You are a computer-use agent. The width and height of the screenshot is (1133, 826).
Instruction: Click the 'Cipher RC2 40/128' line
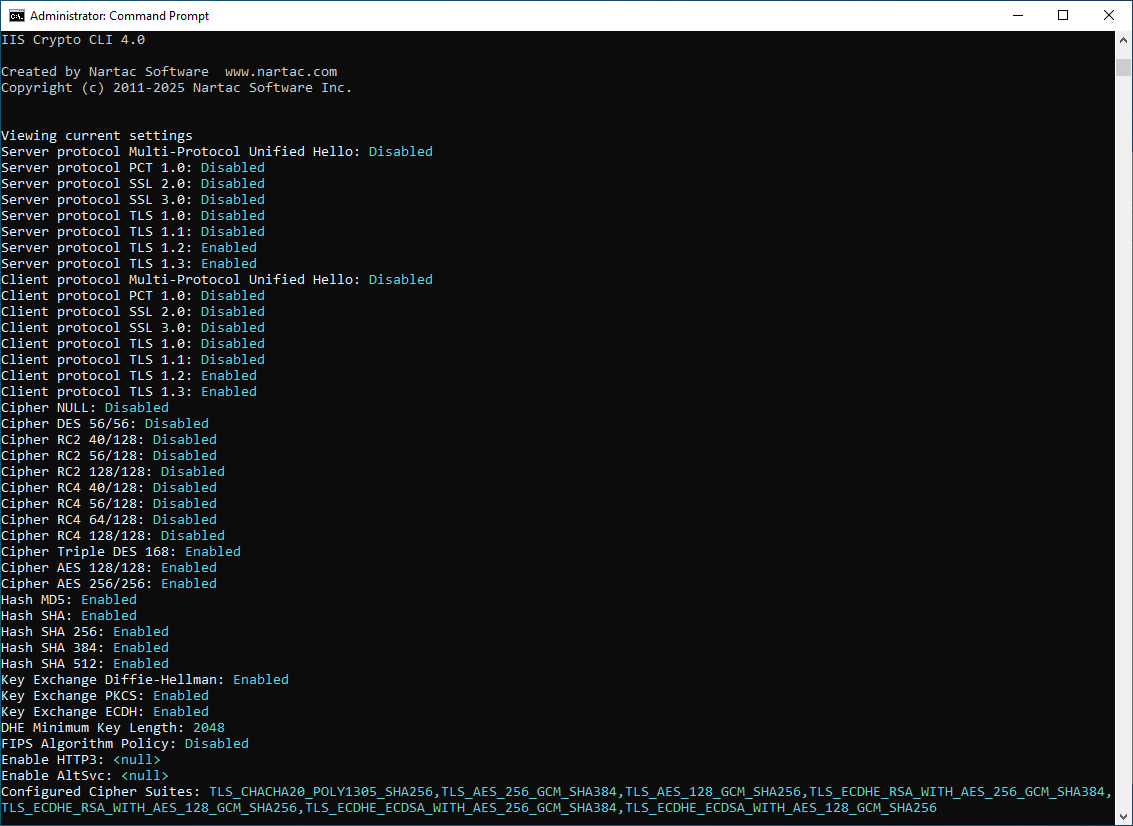click(109, 439)
